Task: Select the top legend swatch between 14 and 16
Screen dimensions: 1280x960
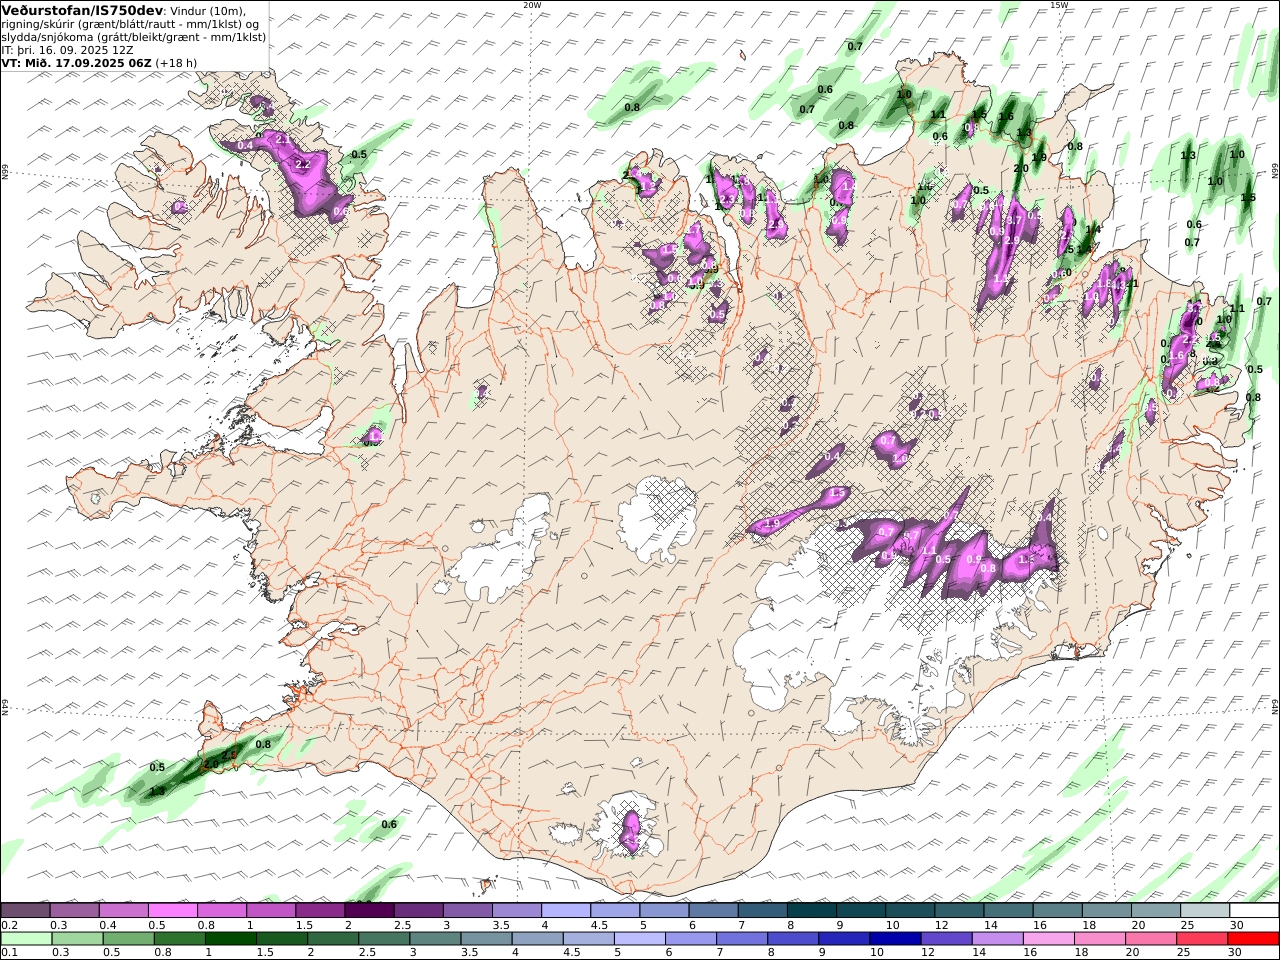Action: tap(1008, 911)
